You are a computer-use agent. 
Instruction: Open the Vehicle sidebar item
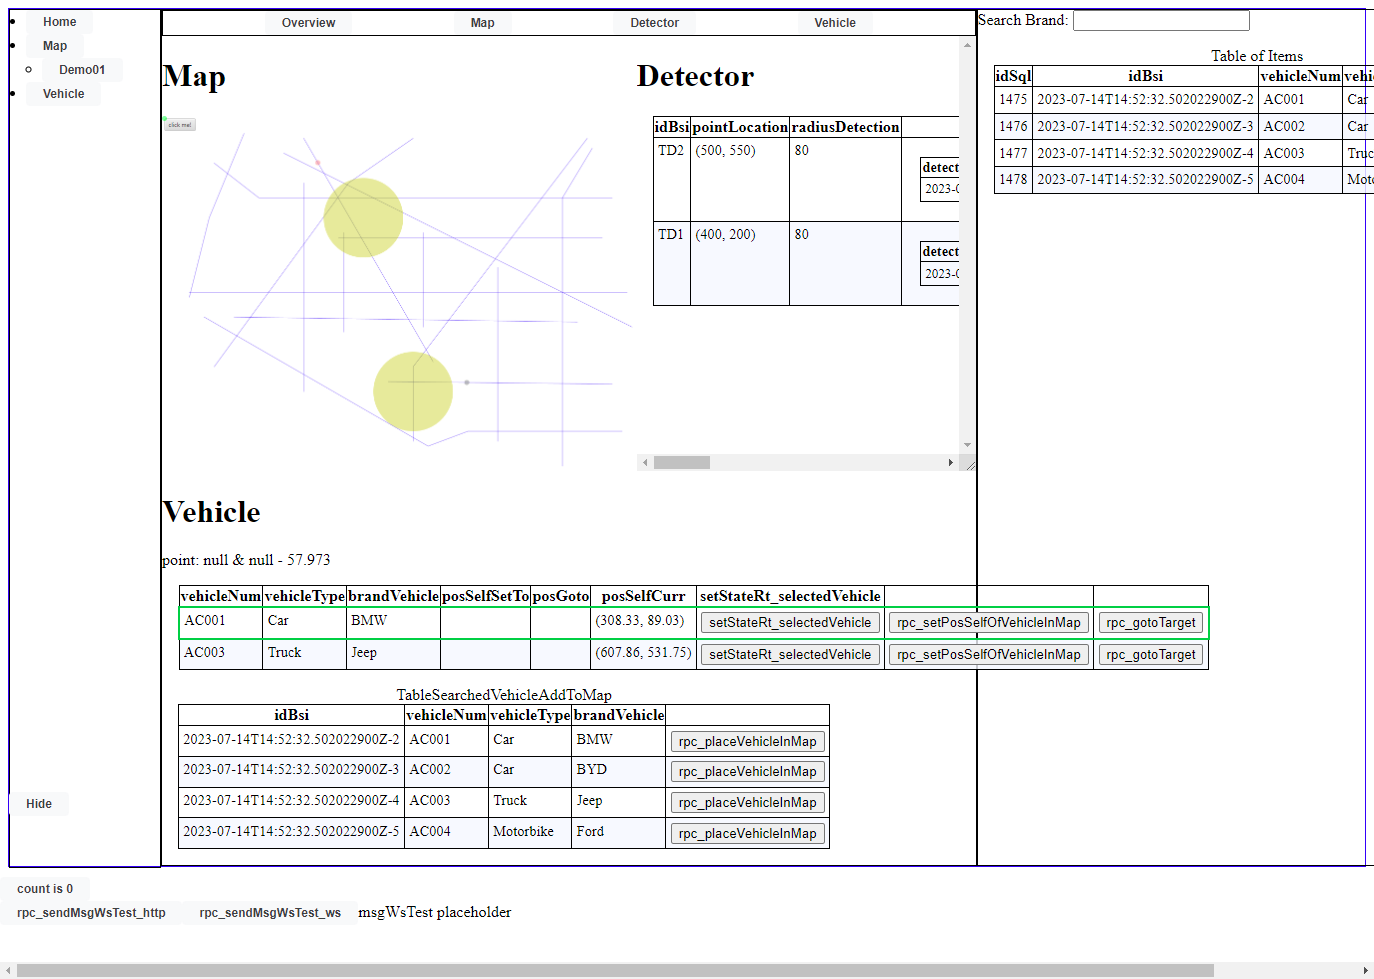(x=63, y=94)
